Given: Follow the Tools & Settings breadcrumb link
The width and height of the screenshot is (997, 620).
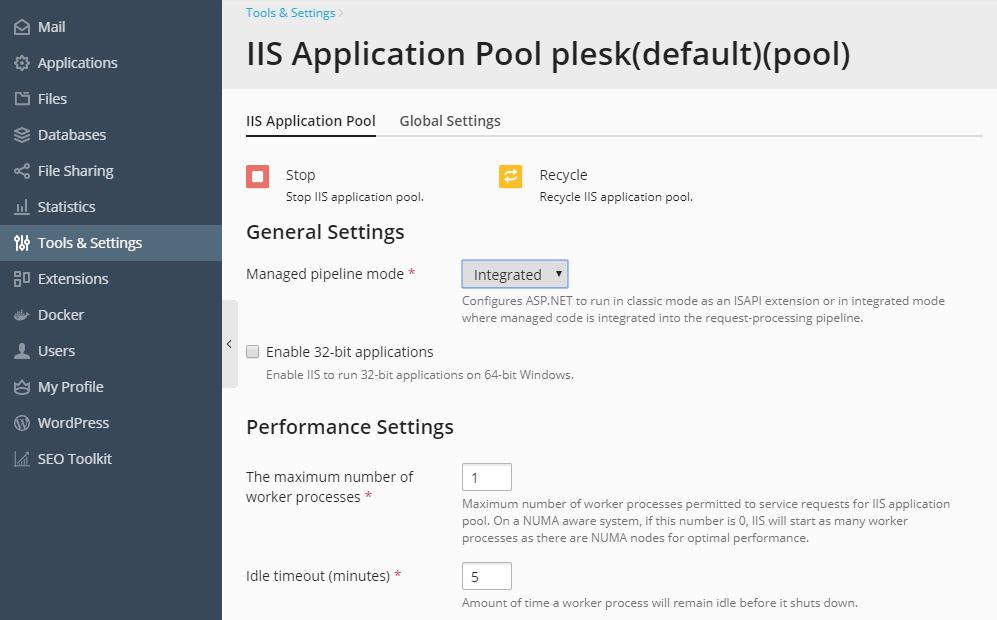Looking at the screenshot, I should click(x=290, y=13).
